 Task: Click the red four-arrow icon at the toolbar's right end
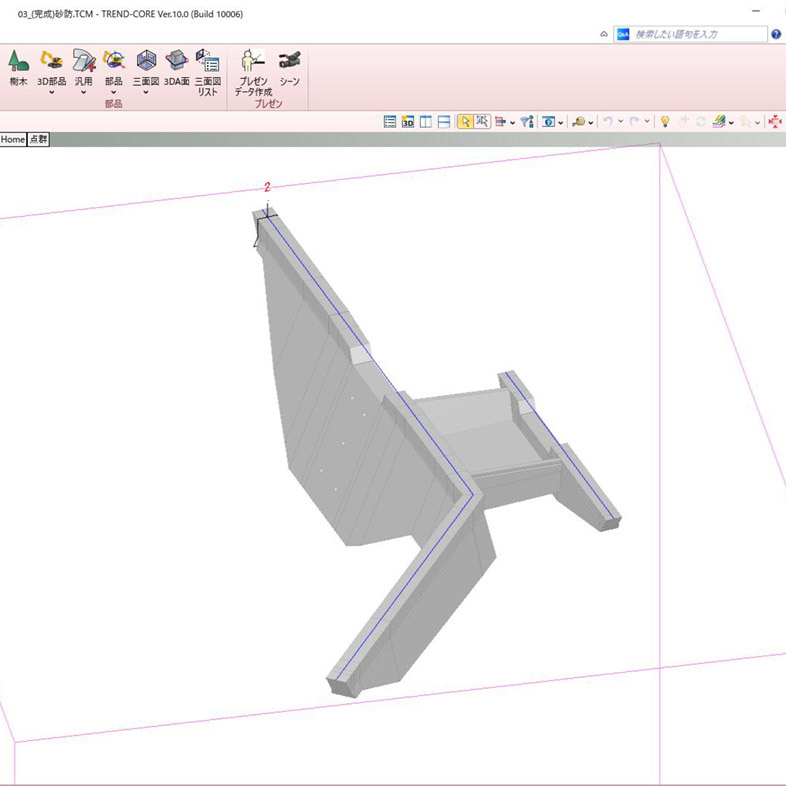click(x=775, y=122)
